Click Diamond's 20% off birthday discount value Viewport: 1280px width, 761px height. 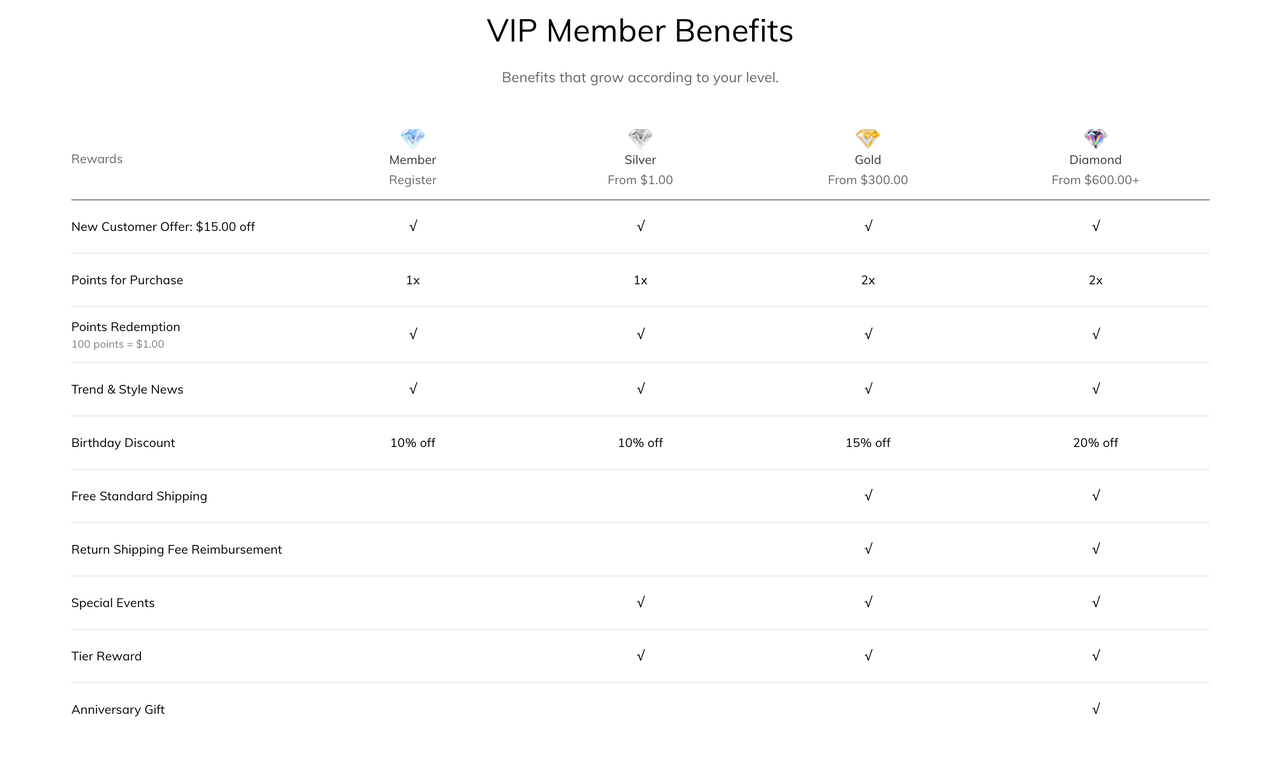[1095, 443]
